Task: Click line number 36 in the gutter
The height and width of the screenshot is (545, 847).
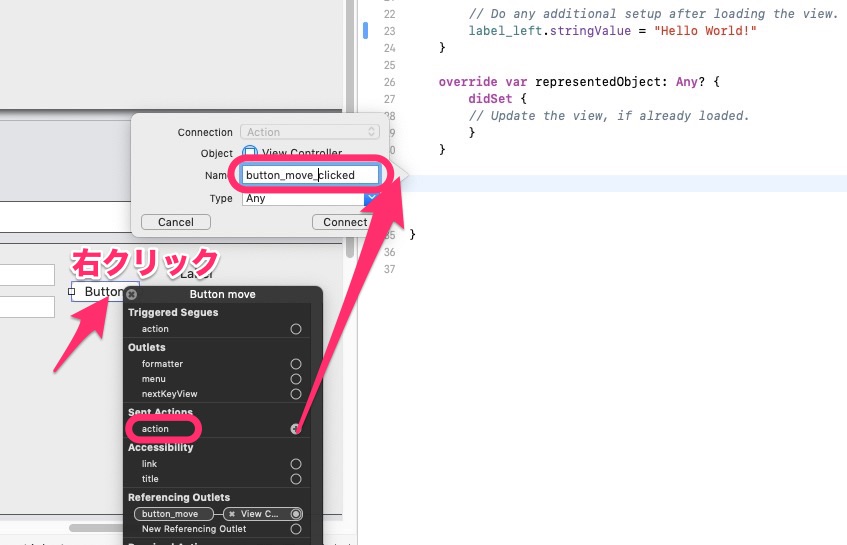Action: click(389, 252)
